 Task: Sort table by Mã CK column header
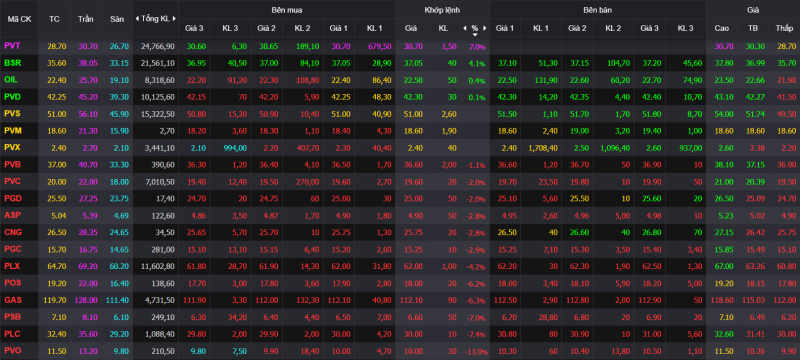click(19, 19)
